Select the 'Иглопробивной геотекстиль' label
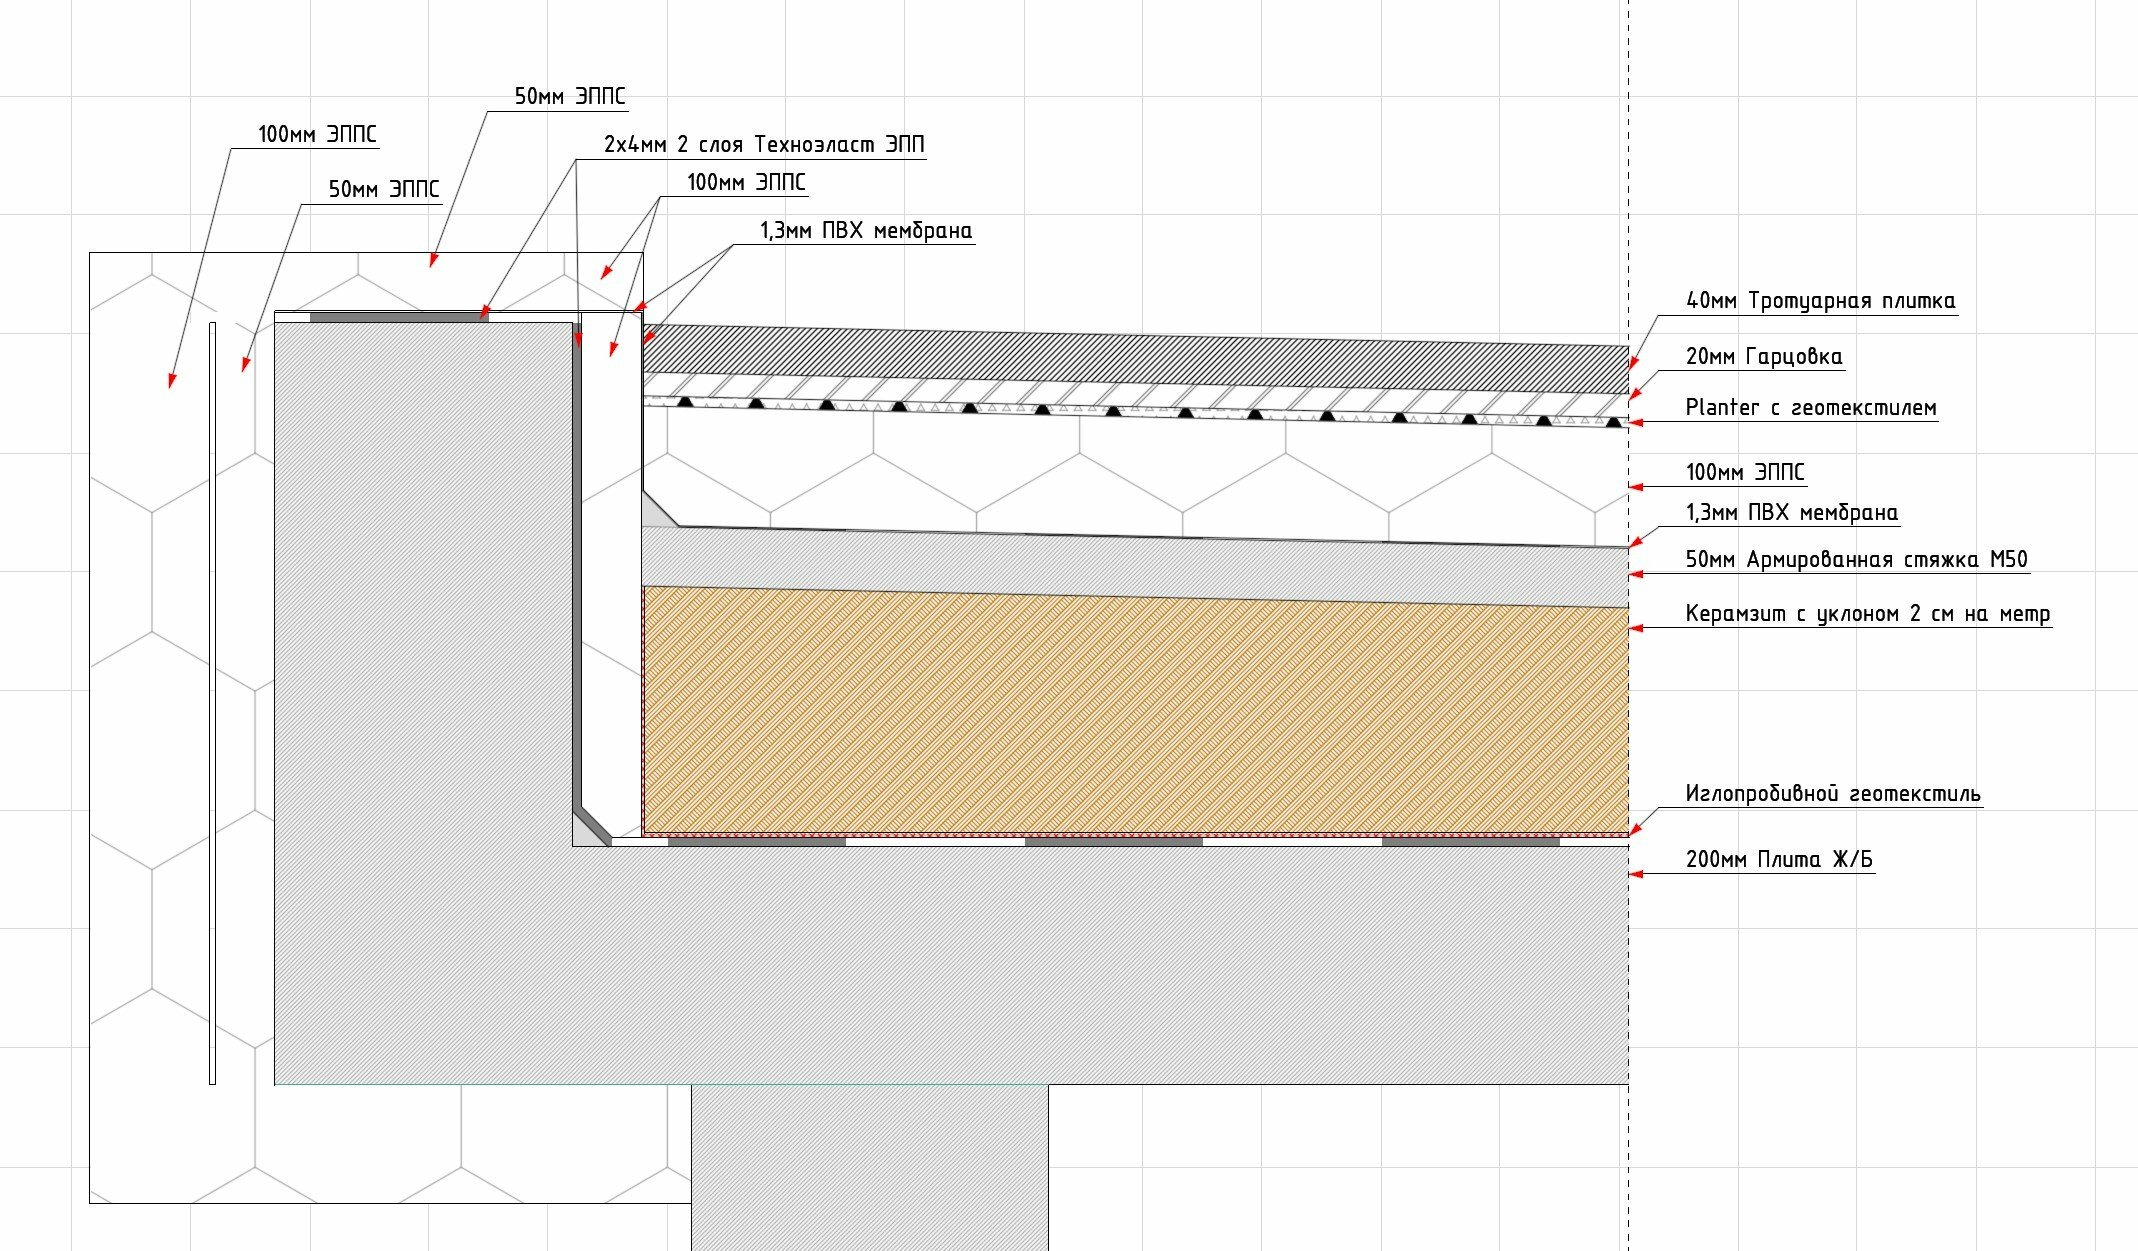Viewport: 2138px width, 1251px height. (x=1833, y=794)
